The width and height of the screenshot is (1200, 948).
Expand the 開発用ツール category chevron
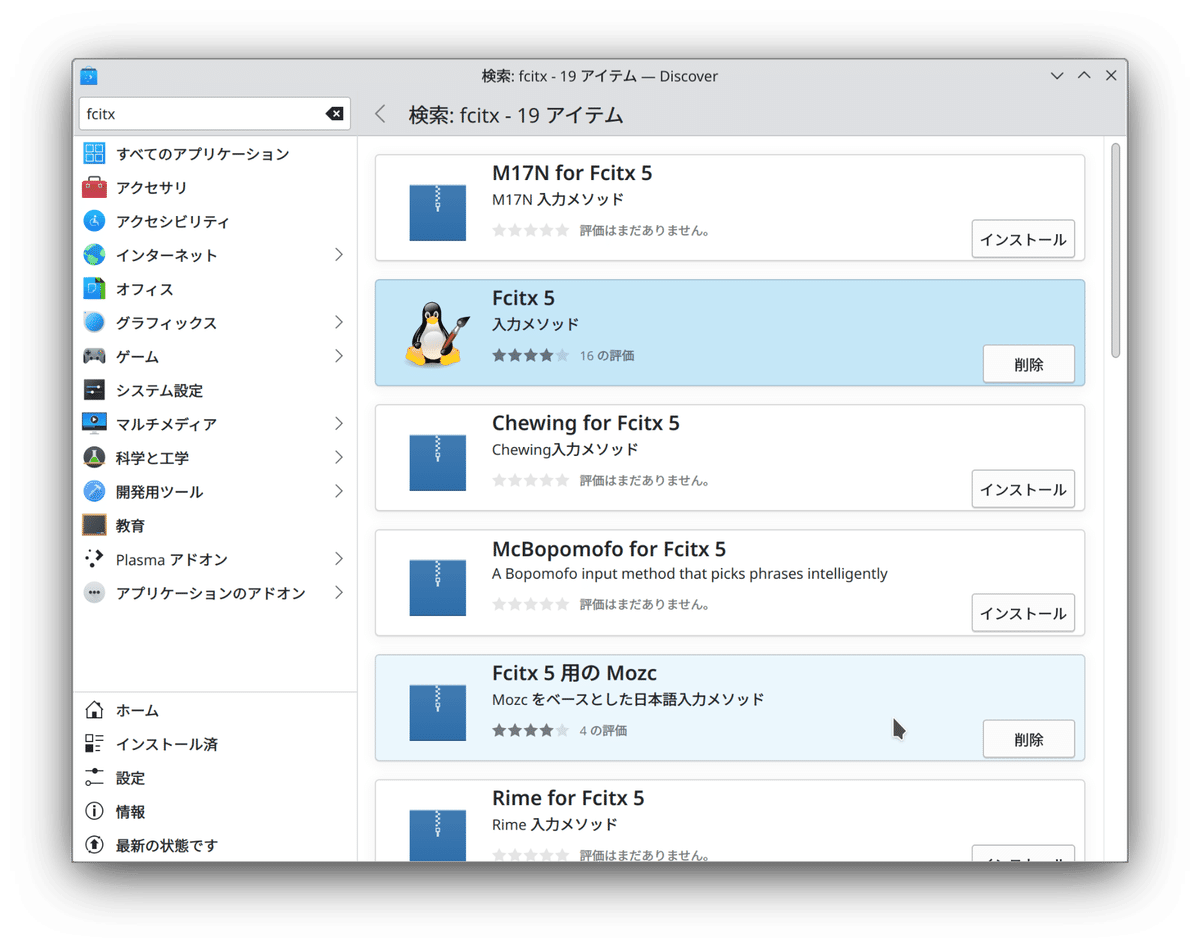[339, 491]
